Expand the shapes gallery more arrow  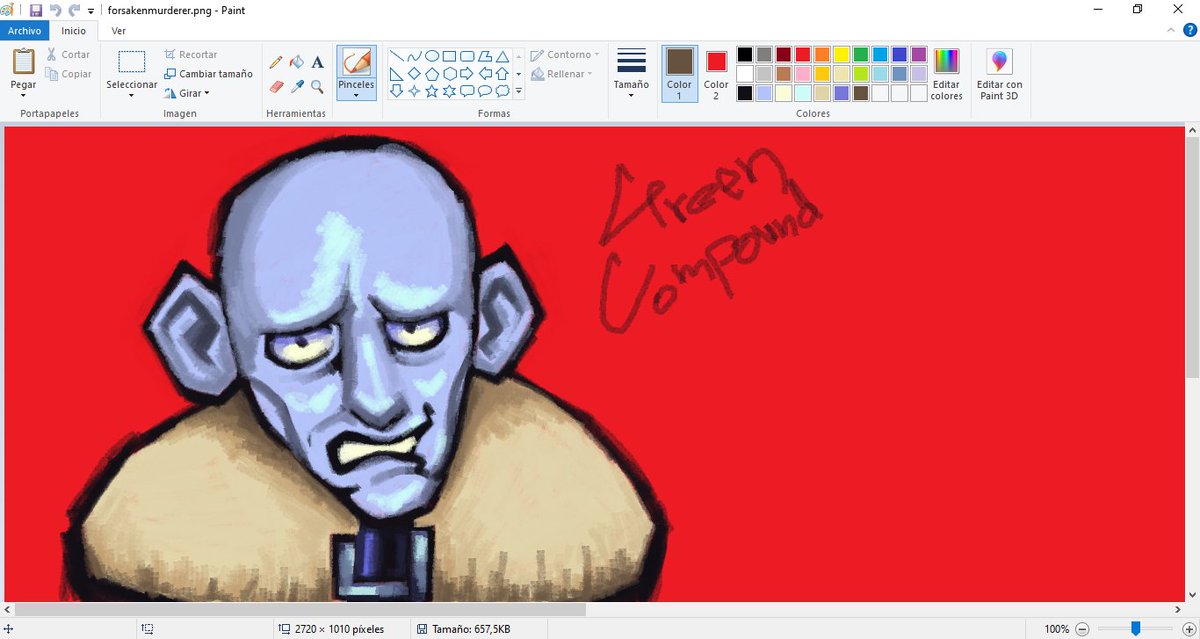518,91
